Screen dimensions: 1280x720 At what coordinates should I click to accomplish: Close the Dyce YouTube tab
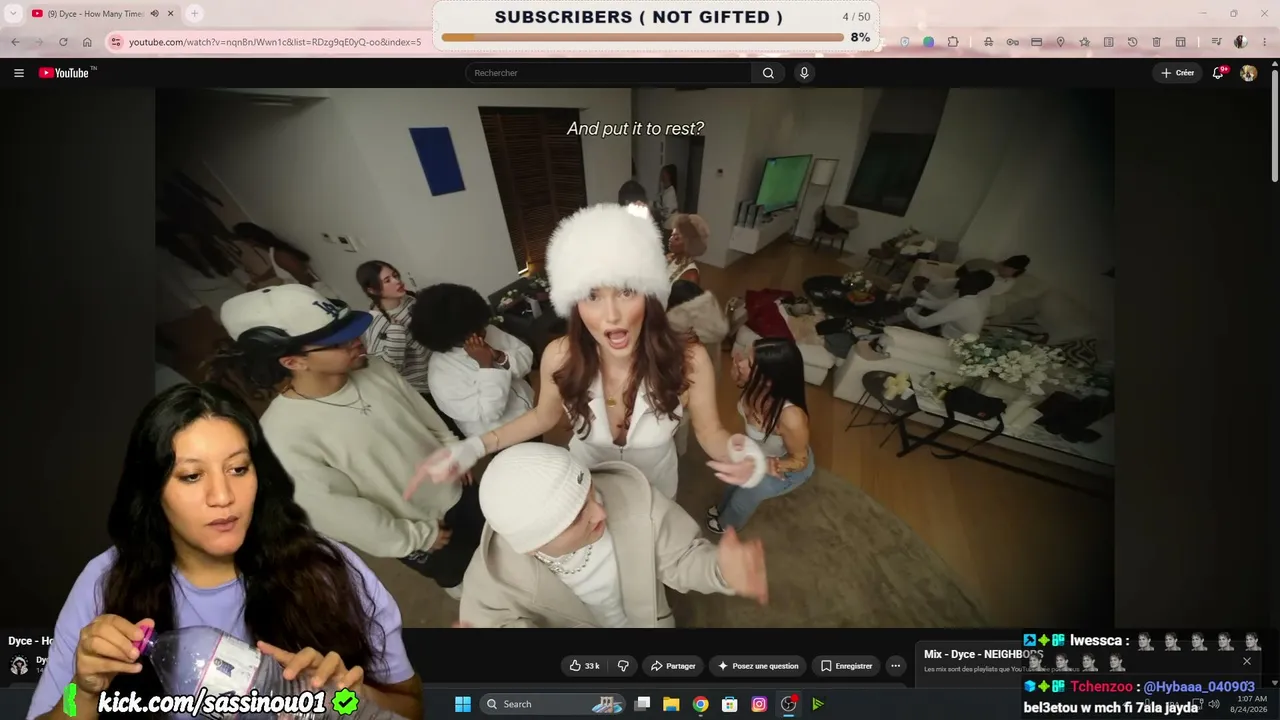[x=170, y=14]
